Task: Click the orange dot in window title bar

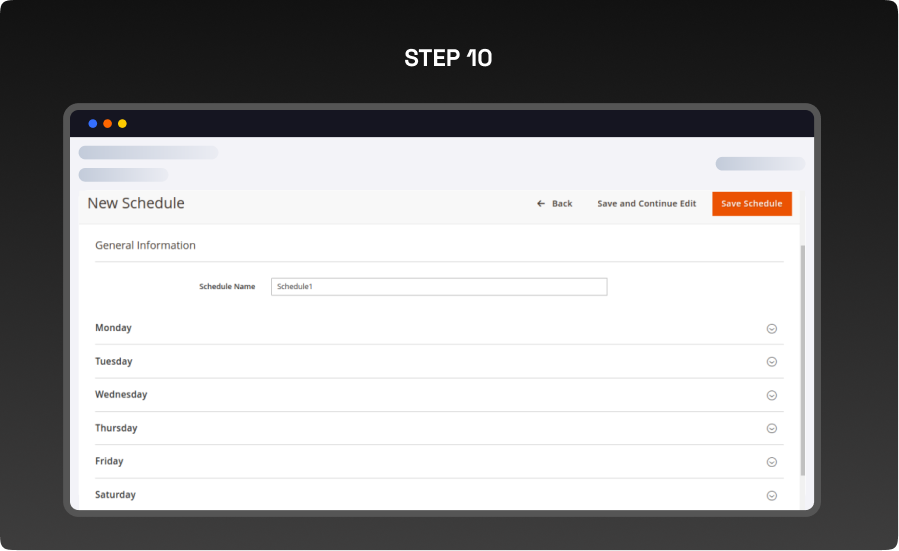Action: point(108,124)
